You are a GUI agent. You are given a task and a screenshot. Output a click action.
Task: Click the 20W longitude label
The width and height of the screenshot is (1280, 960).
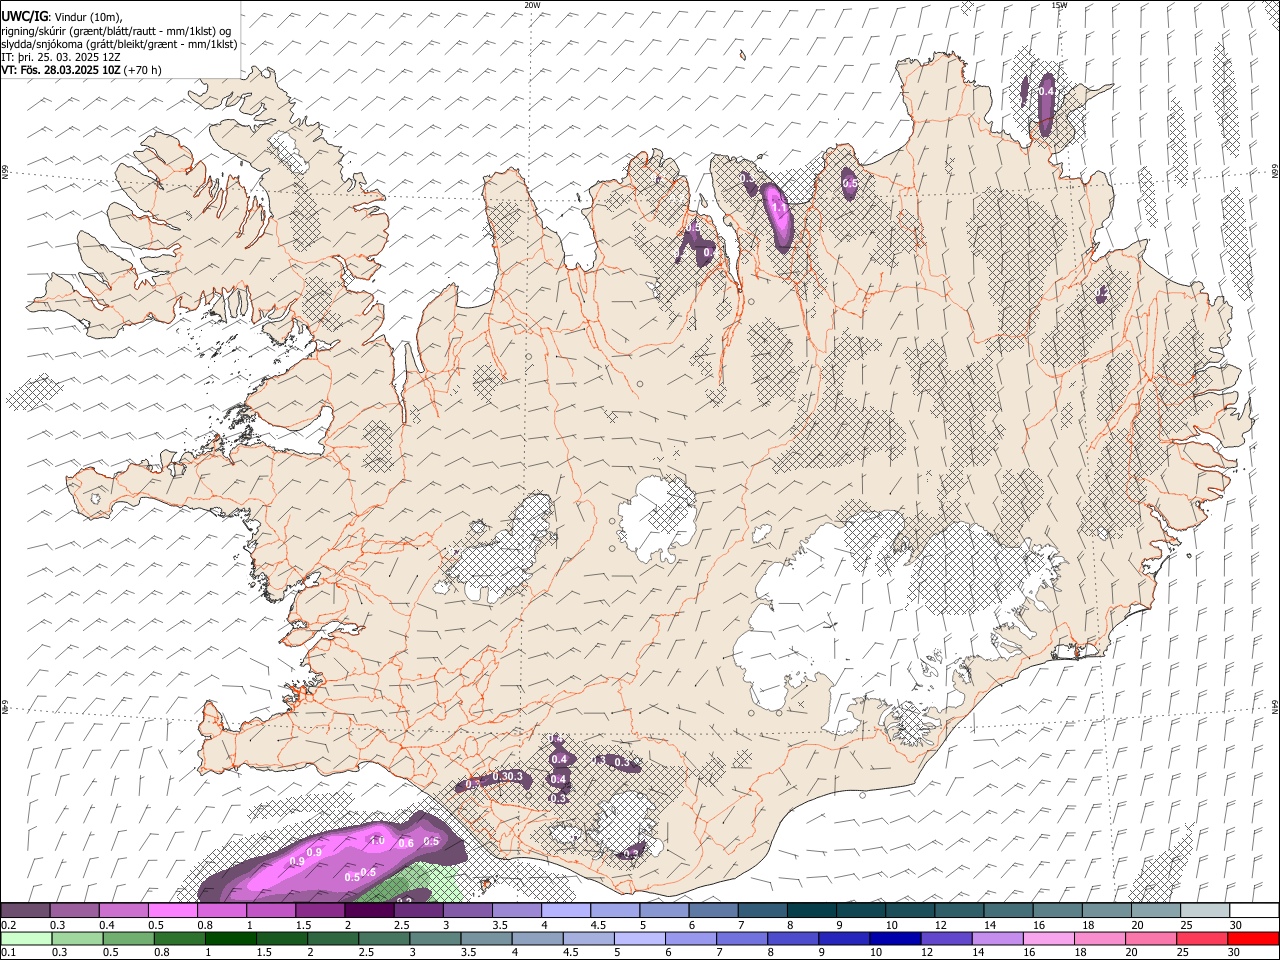click(532, 5)
